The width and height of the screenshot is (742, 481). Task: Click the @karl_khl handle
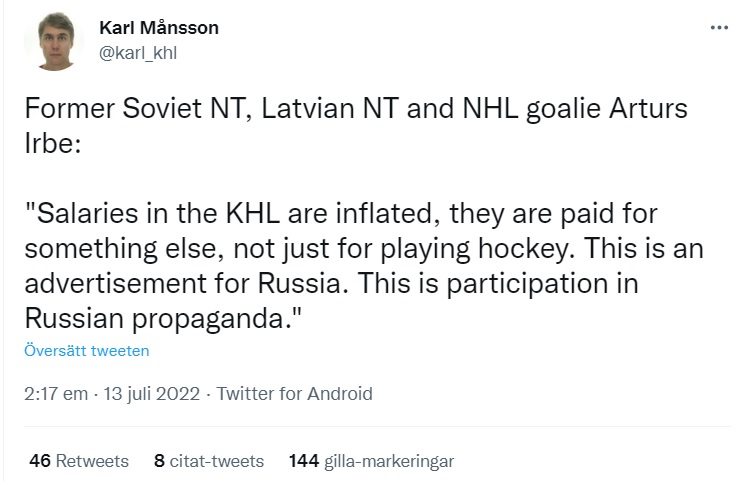(x=138, y=53)
